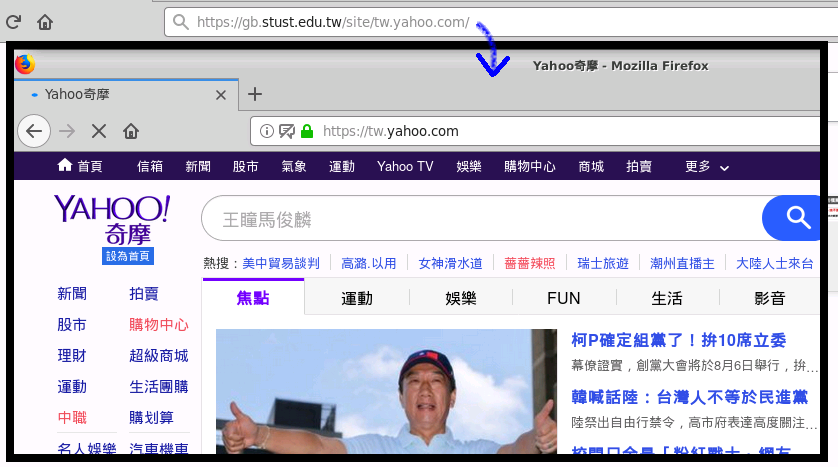Open 新聞 in the purple nav bar
Viewport: 838px width, 467px height.
198,167
